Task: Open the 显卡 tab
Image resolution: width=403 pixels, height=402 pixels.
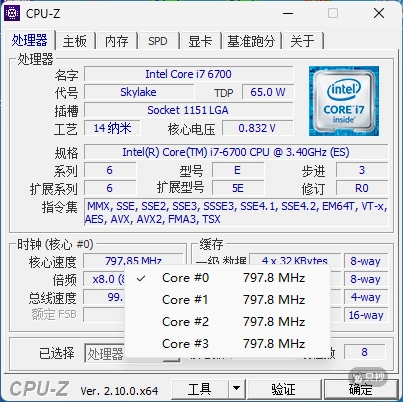Action: pos(200,41)
